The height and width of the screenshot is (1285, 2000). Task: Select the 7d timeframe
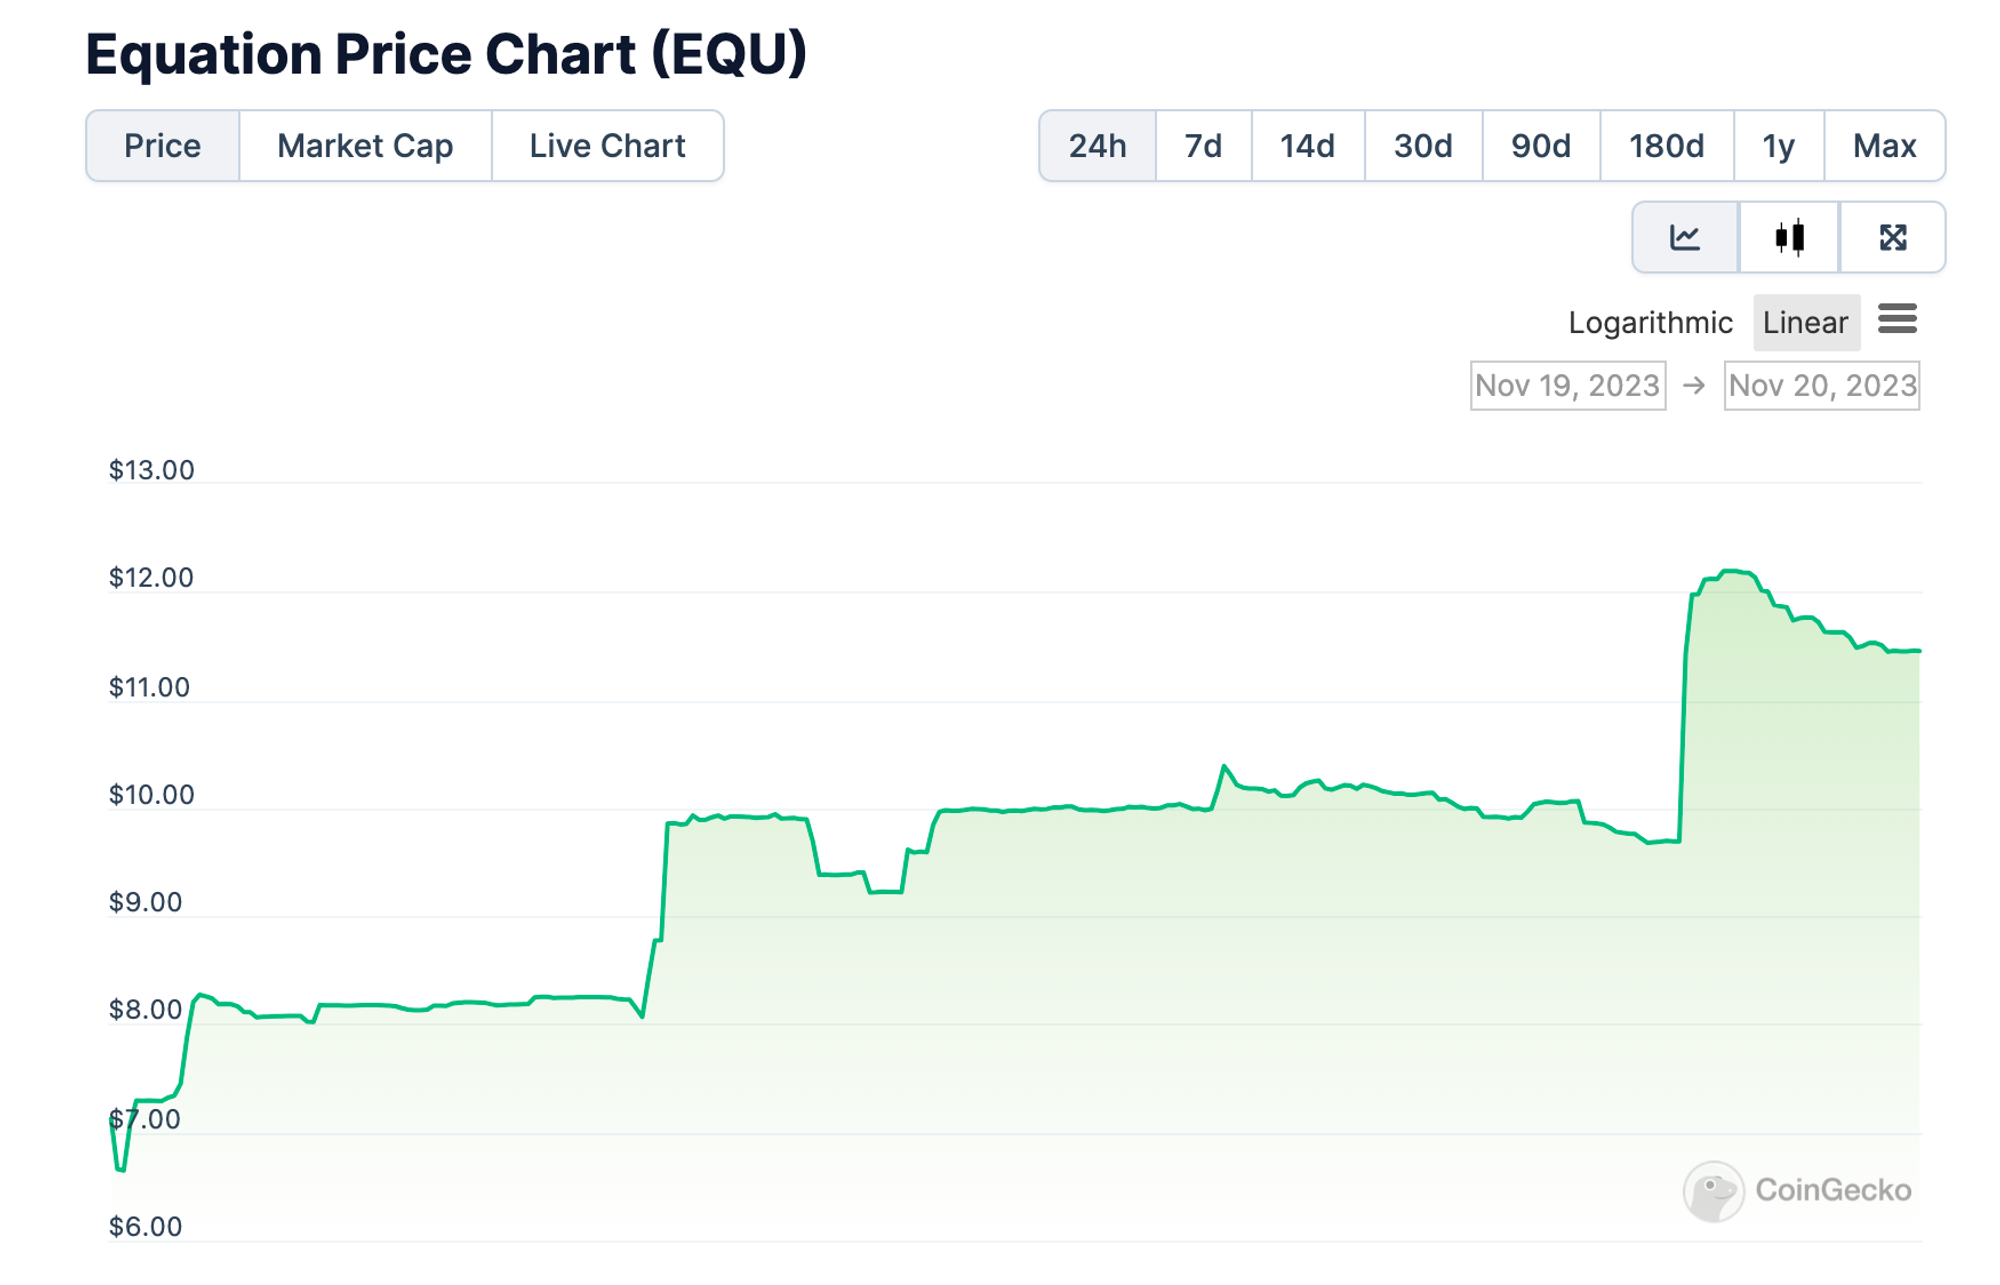[1202, 145]
